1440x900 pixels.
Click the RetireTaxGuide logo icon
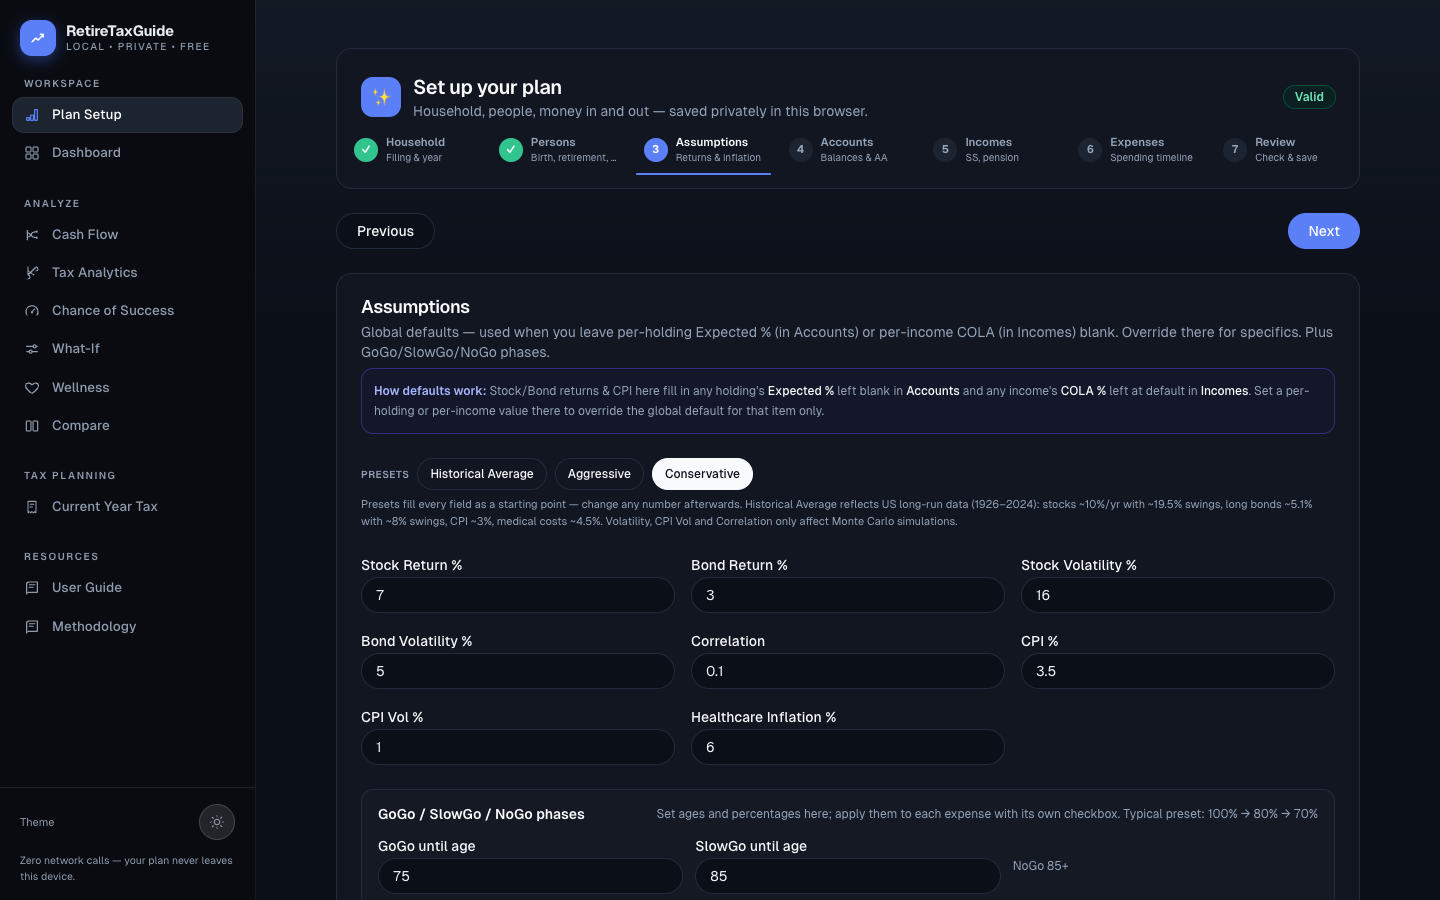tap(38, 38)
